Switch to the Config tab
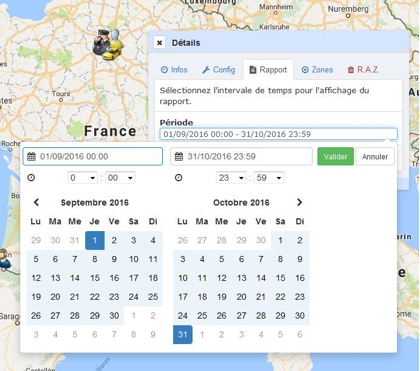 click(x=219, y=70)
